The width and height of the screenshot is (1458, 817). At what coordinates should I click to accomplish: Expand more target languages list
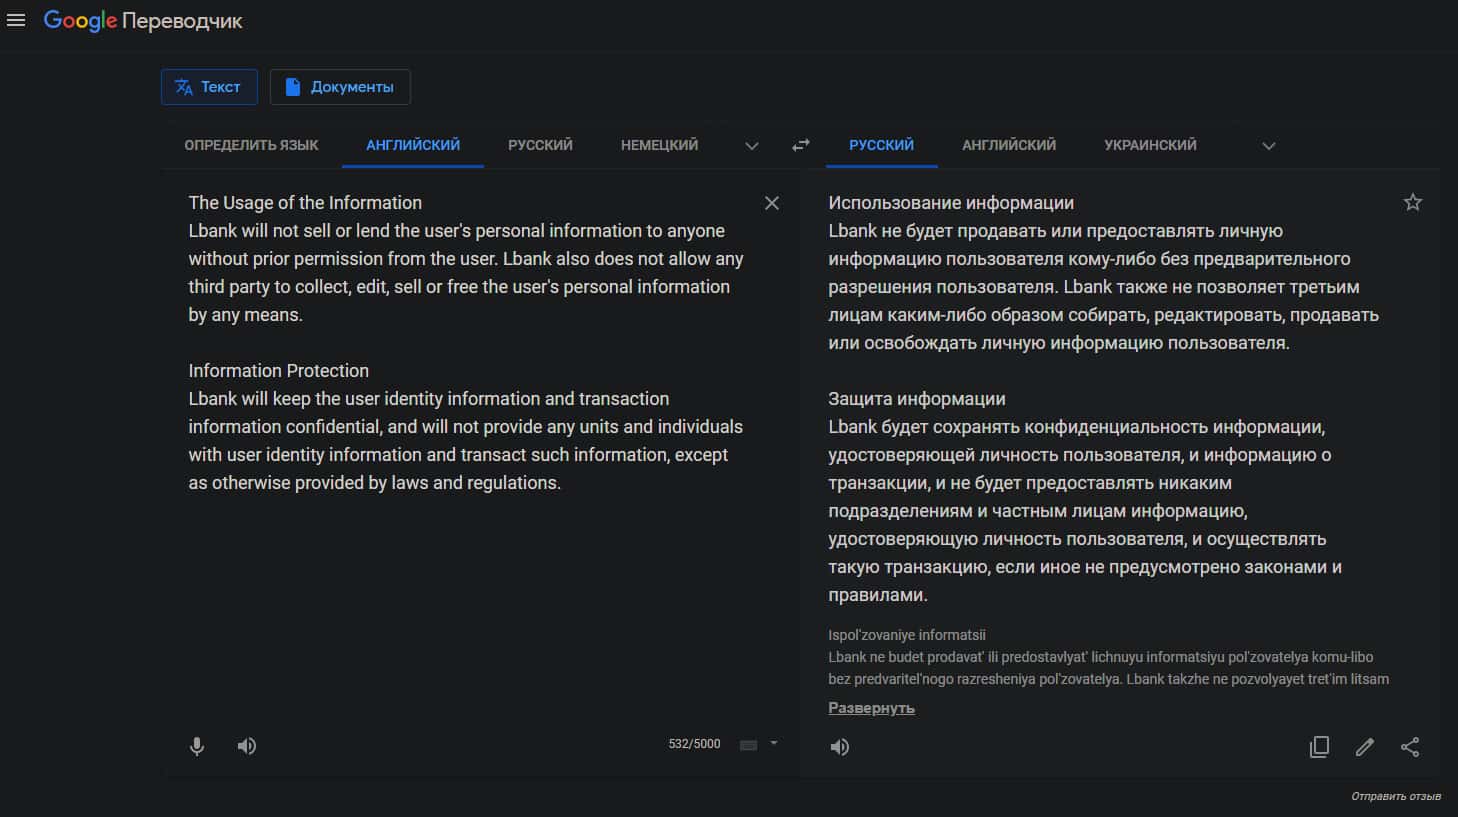click(x=1268, y=146)
